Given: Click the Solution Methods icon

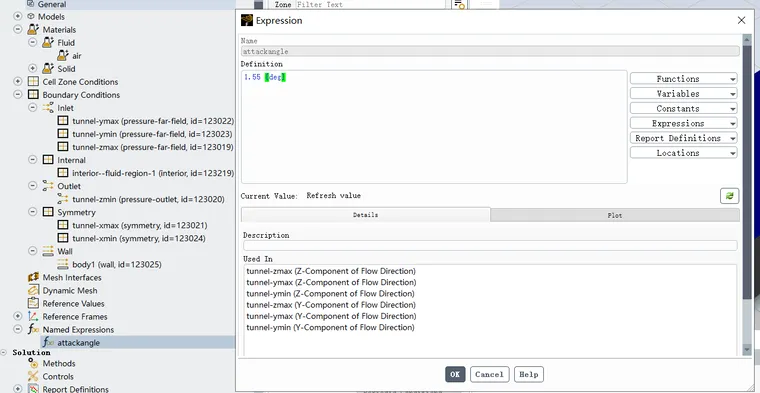Looking at the screenshot, I should [x=33, y=363].
